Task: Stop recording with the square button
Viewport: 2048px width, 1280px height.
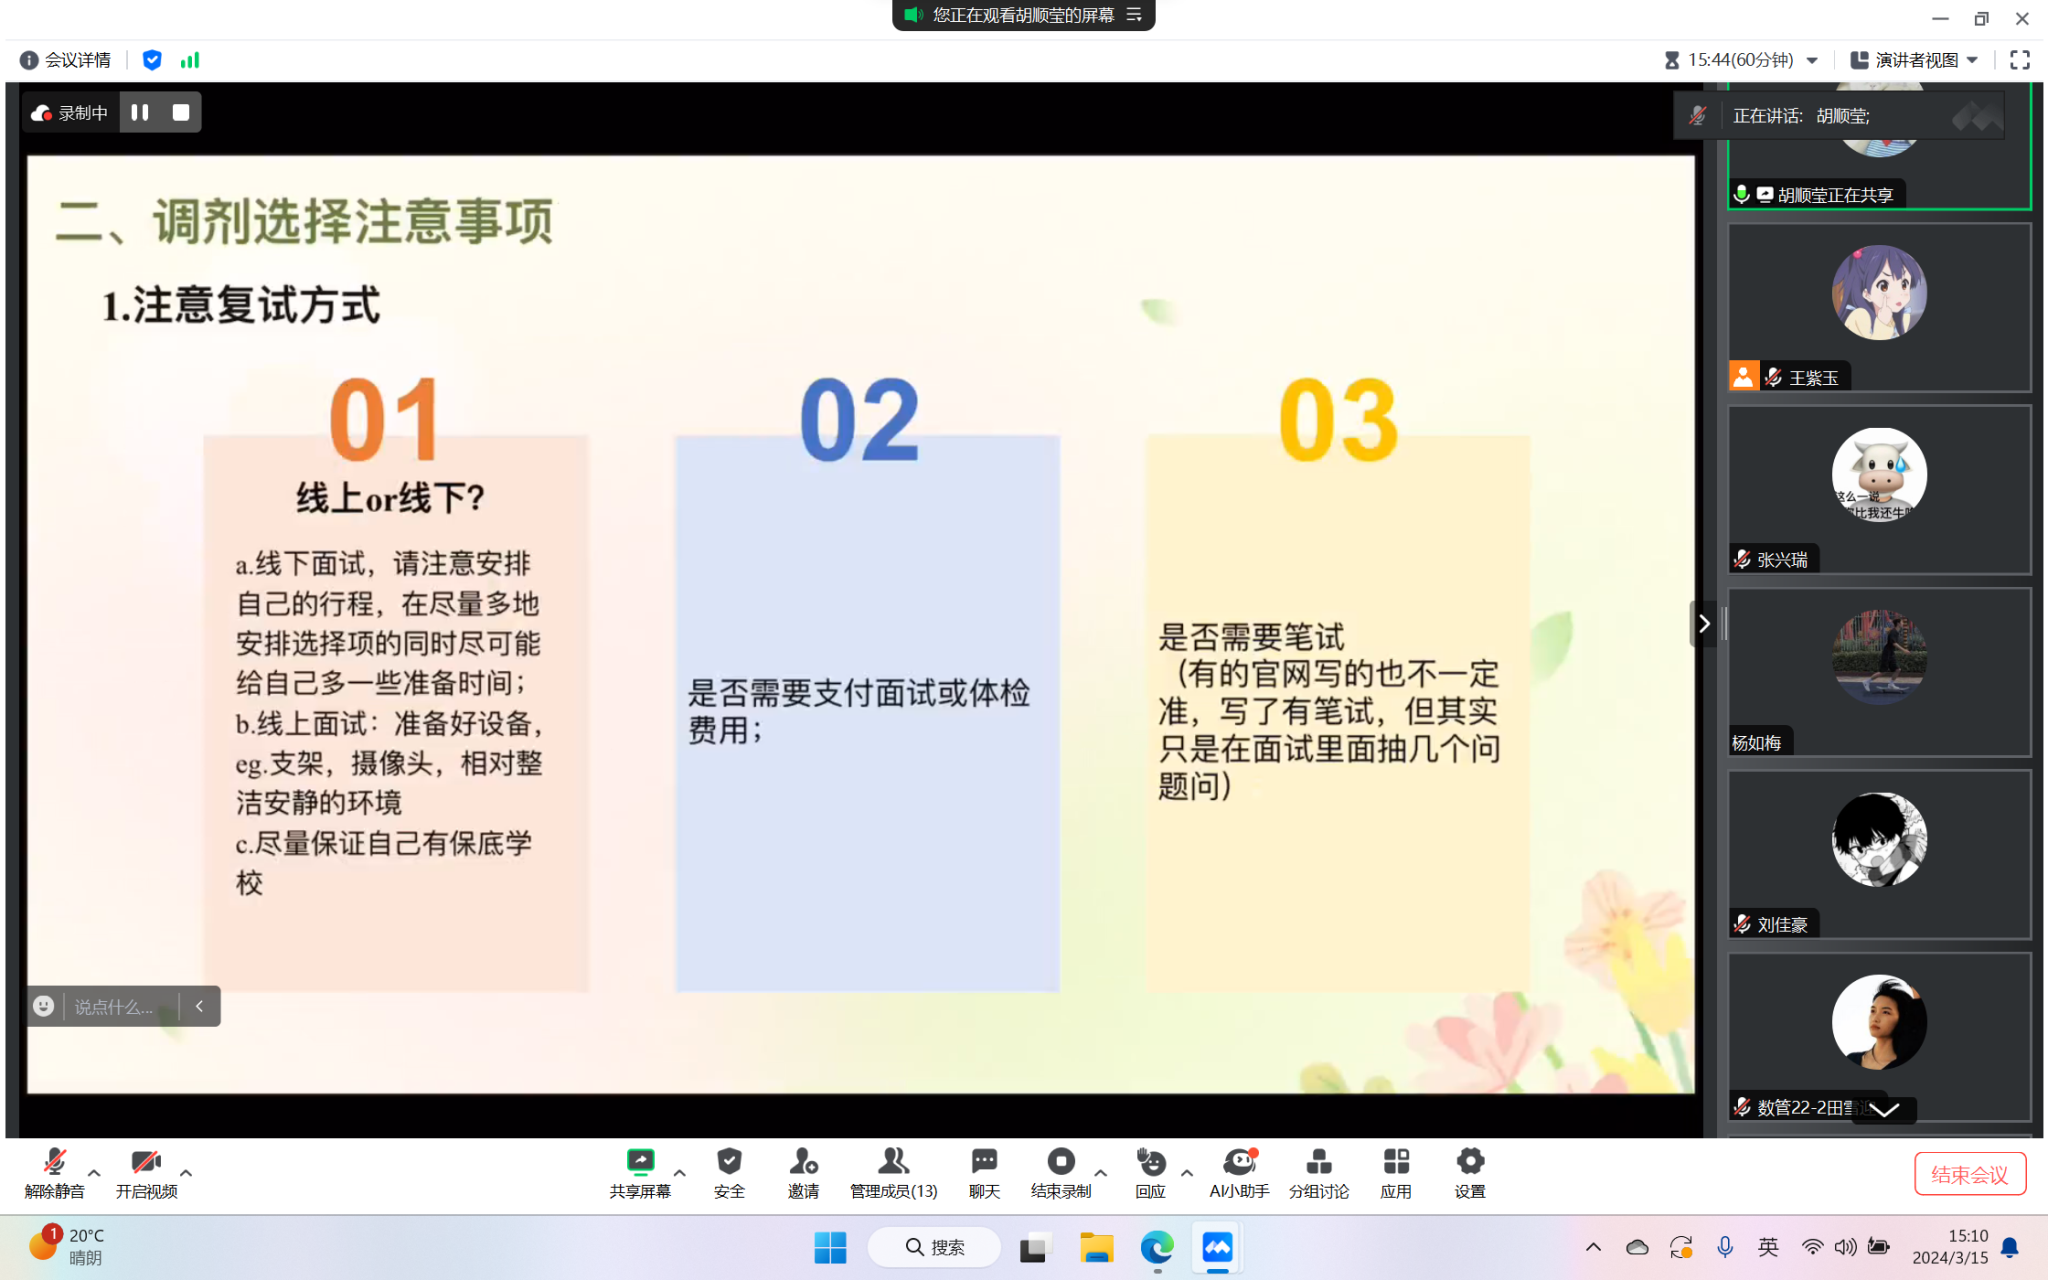Action: (181, 112)
